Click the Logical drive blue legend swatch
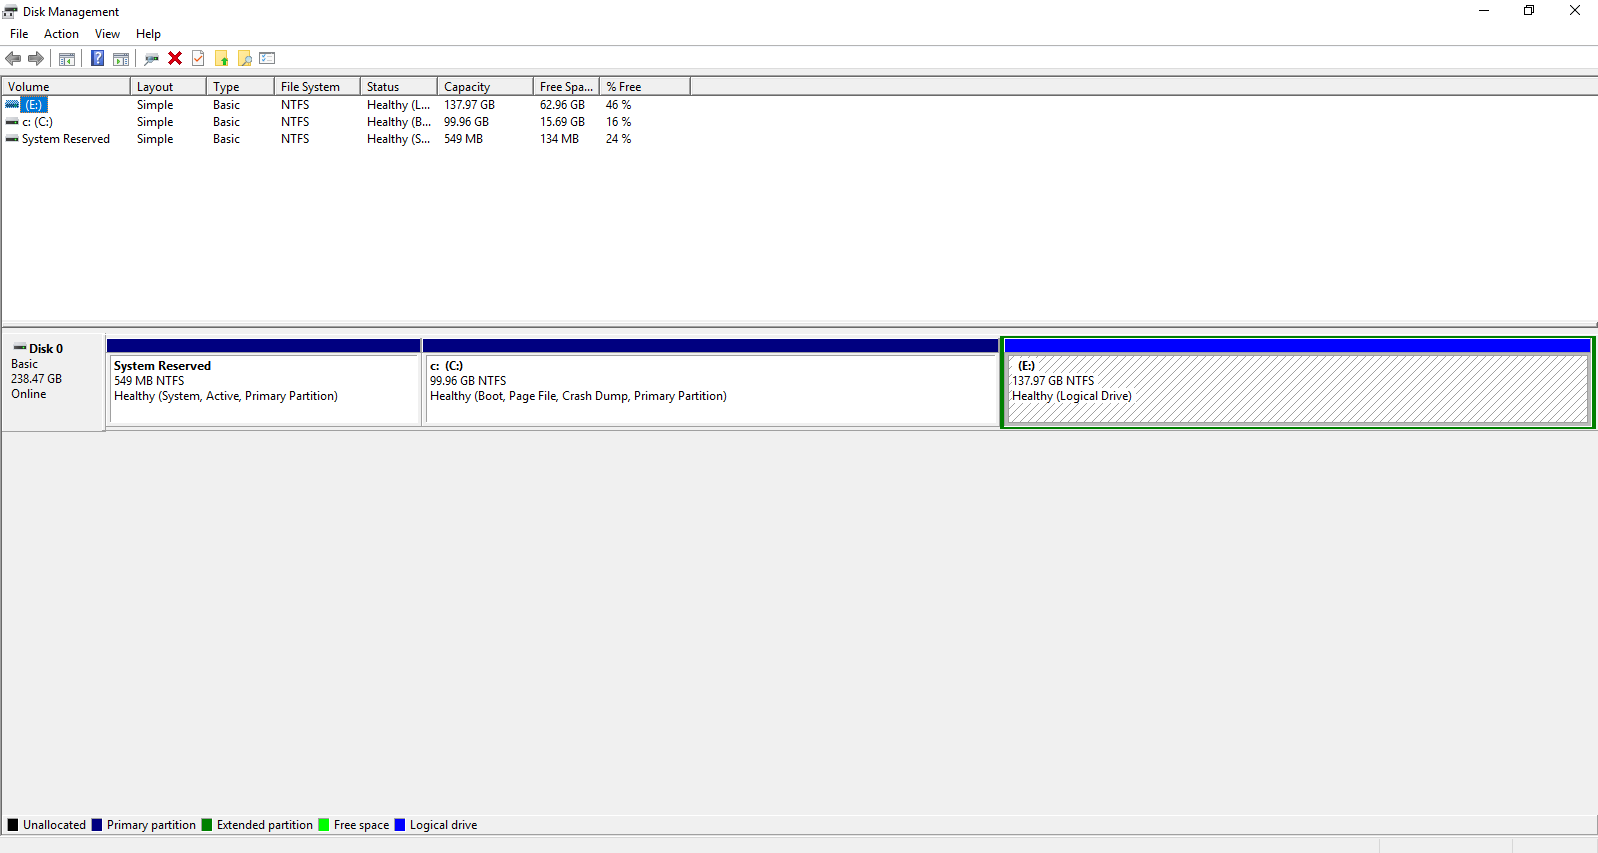This screenshot has height=853, width=1598. point(400,825)
